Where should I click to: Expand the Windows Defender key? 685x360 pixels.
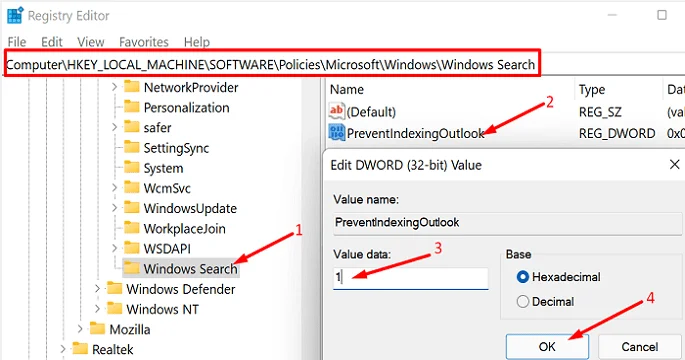97,288
